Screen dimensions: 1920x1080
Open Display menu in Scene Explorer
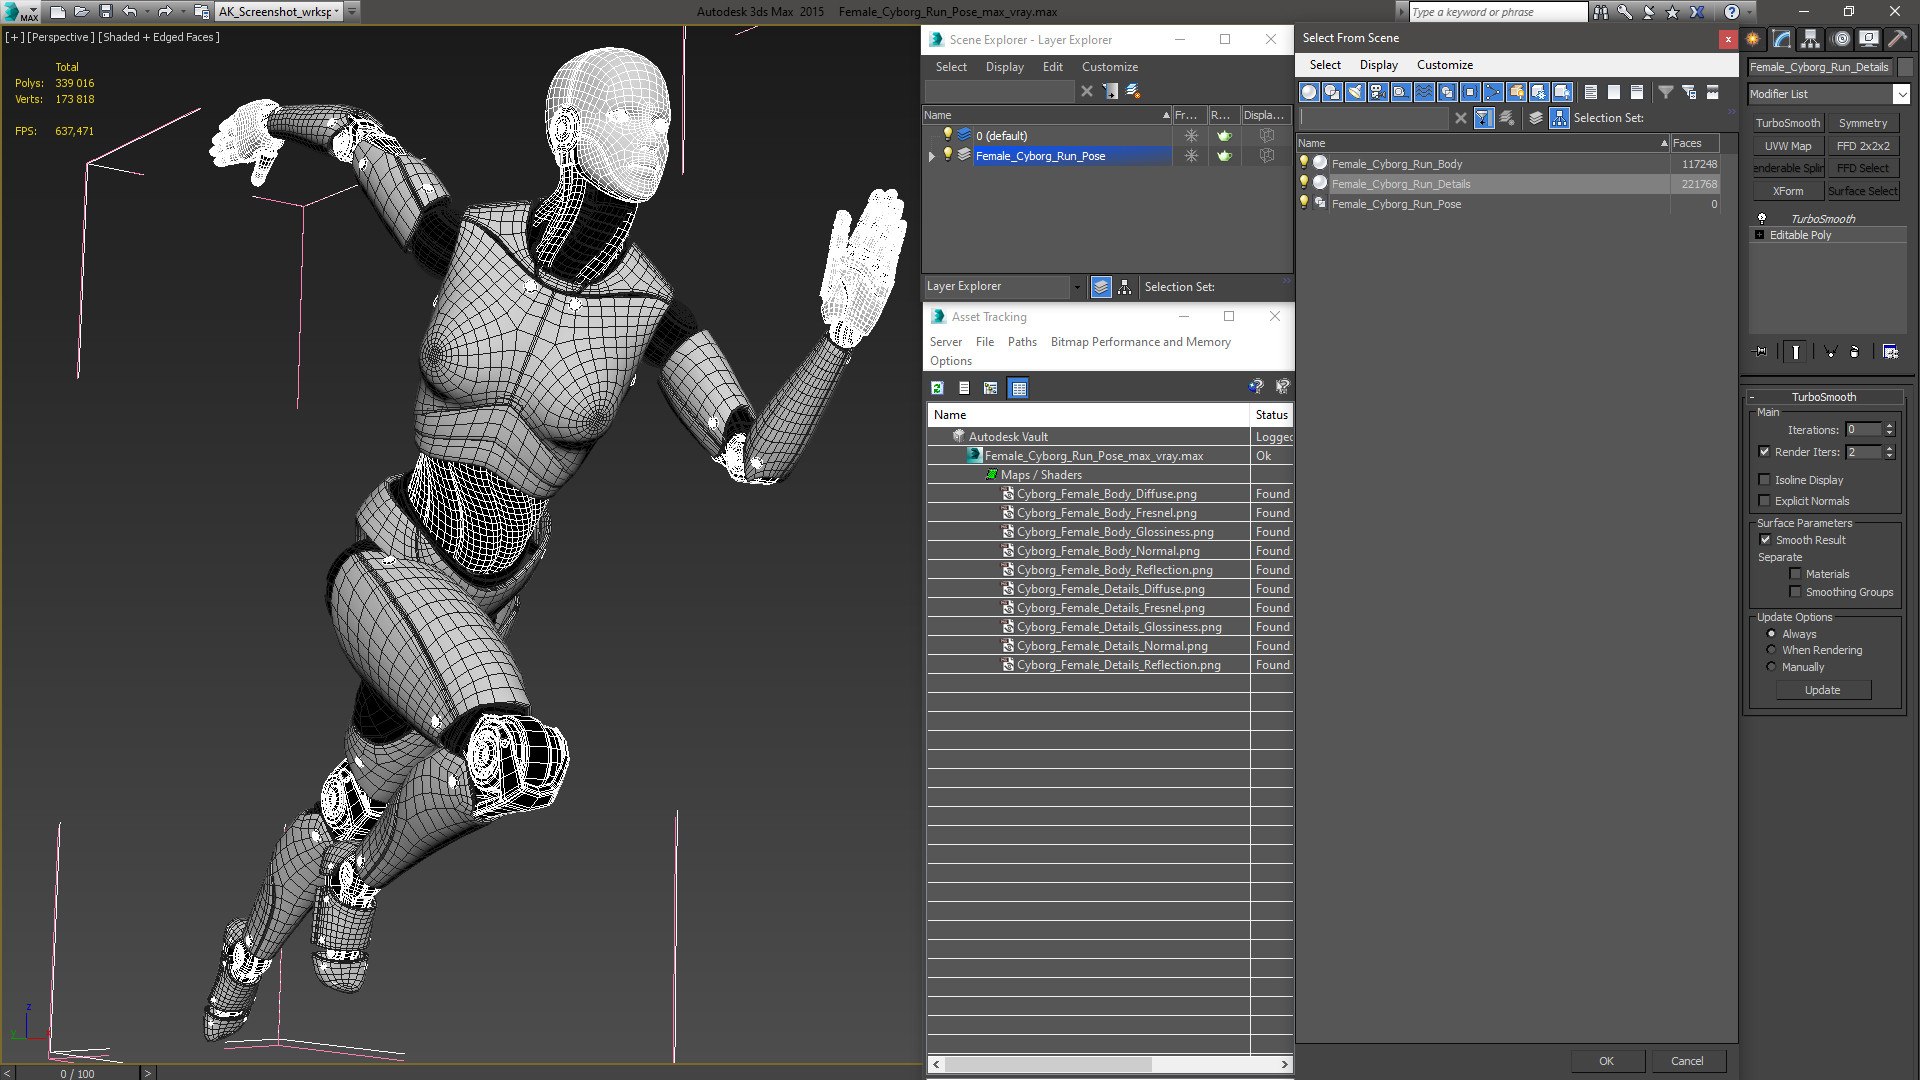1004,67
